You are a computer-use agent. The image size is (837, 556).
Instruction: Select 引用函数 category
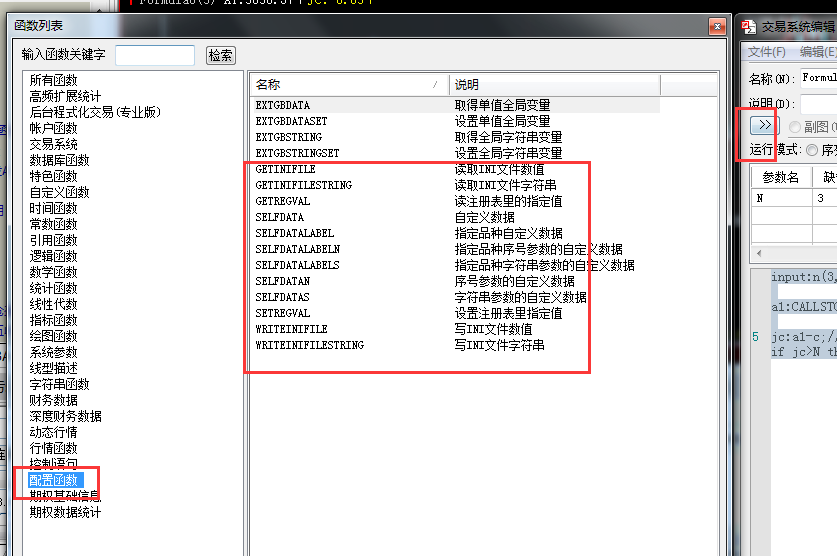[53, 240]
